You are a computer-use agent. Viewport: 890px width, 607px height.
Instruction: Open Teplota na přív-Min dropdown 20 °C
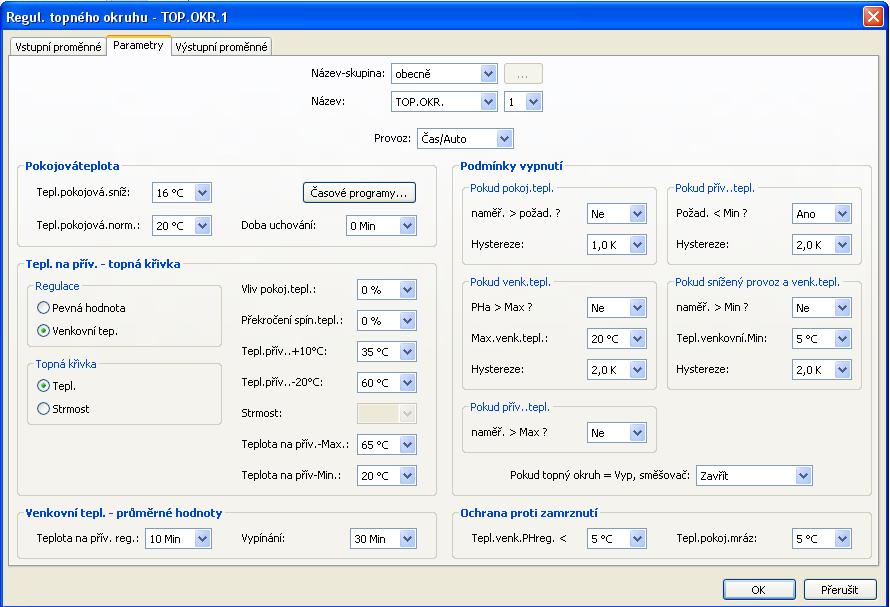click(387, 476)
